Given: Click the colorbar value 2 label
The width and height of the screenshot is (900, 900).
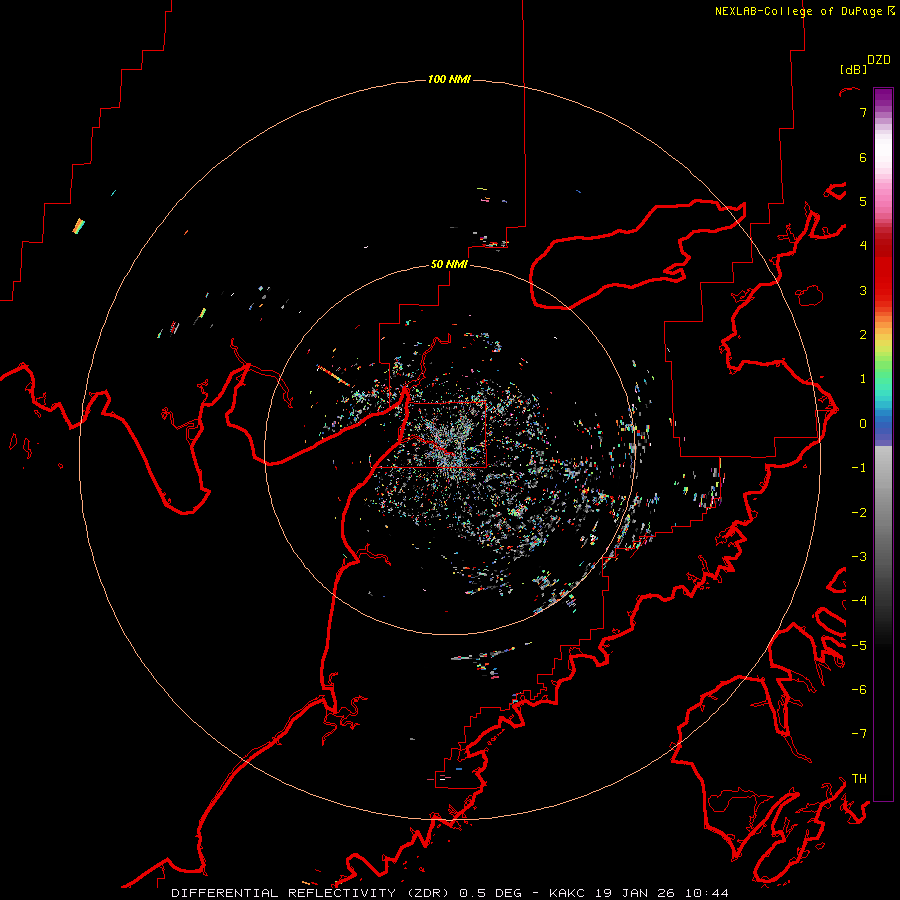Looking at the screenshot, I should point(863,335).
